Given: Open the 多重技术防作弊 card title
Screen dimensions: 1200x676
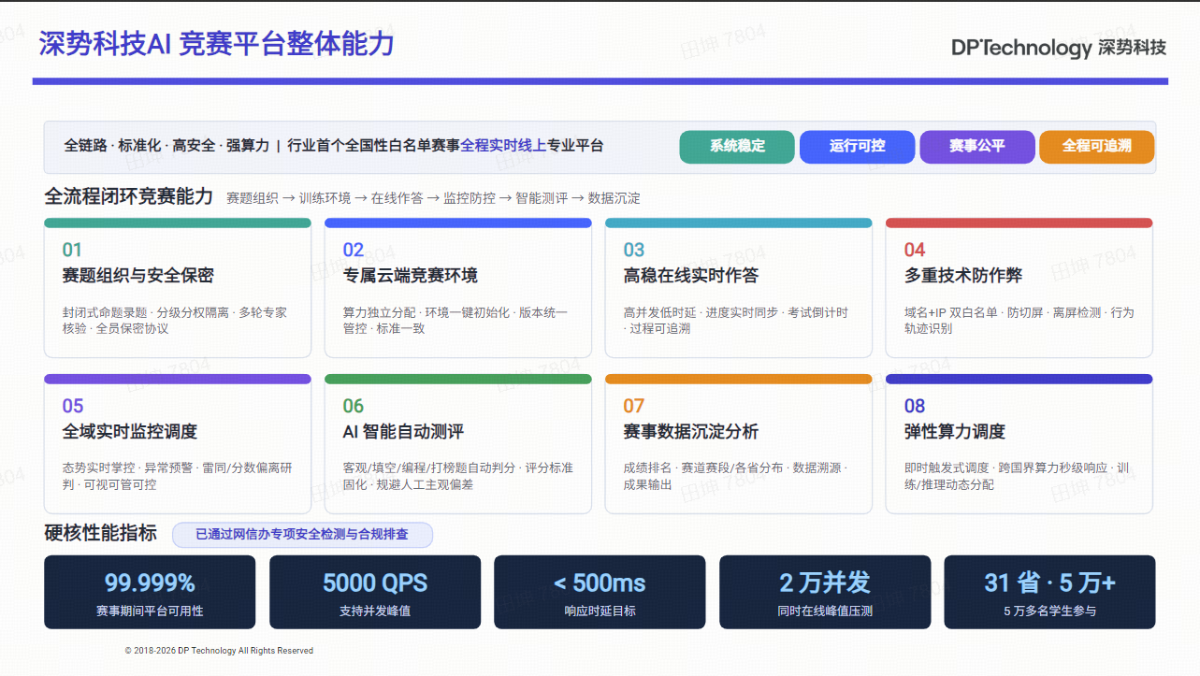Looking at the screenshot, I should pyautogui.click(x=963, y=275).
